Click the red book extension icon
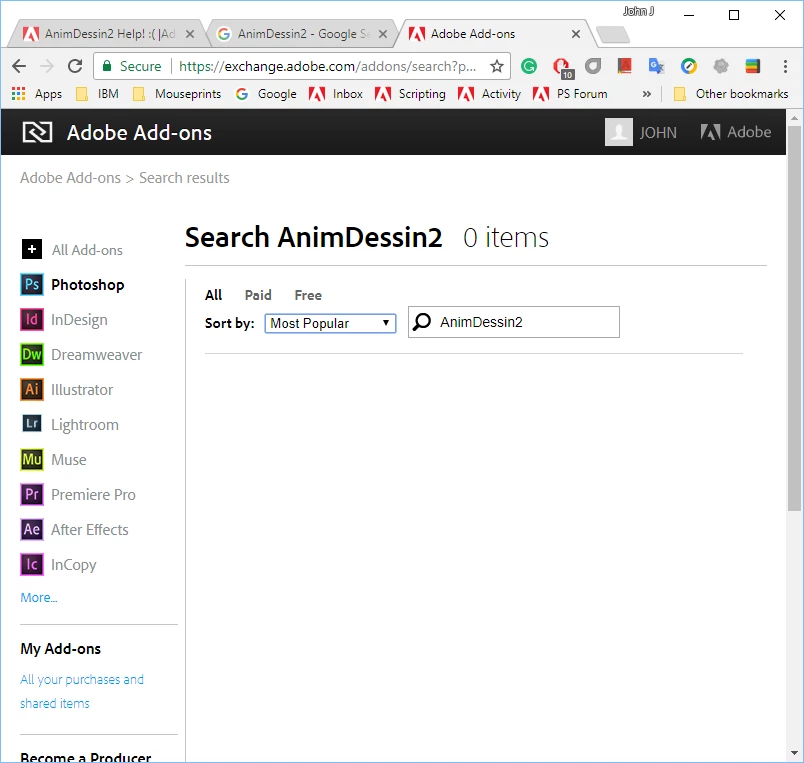Viewport: 804px width, 763px height. (625, 66)
